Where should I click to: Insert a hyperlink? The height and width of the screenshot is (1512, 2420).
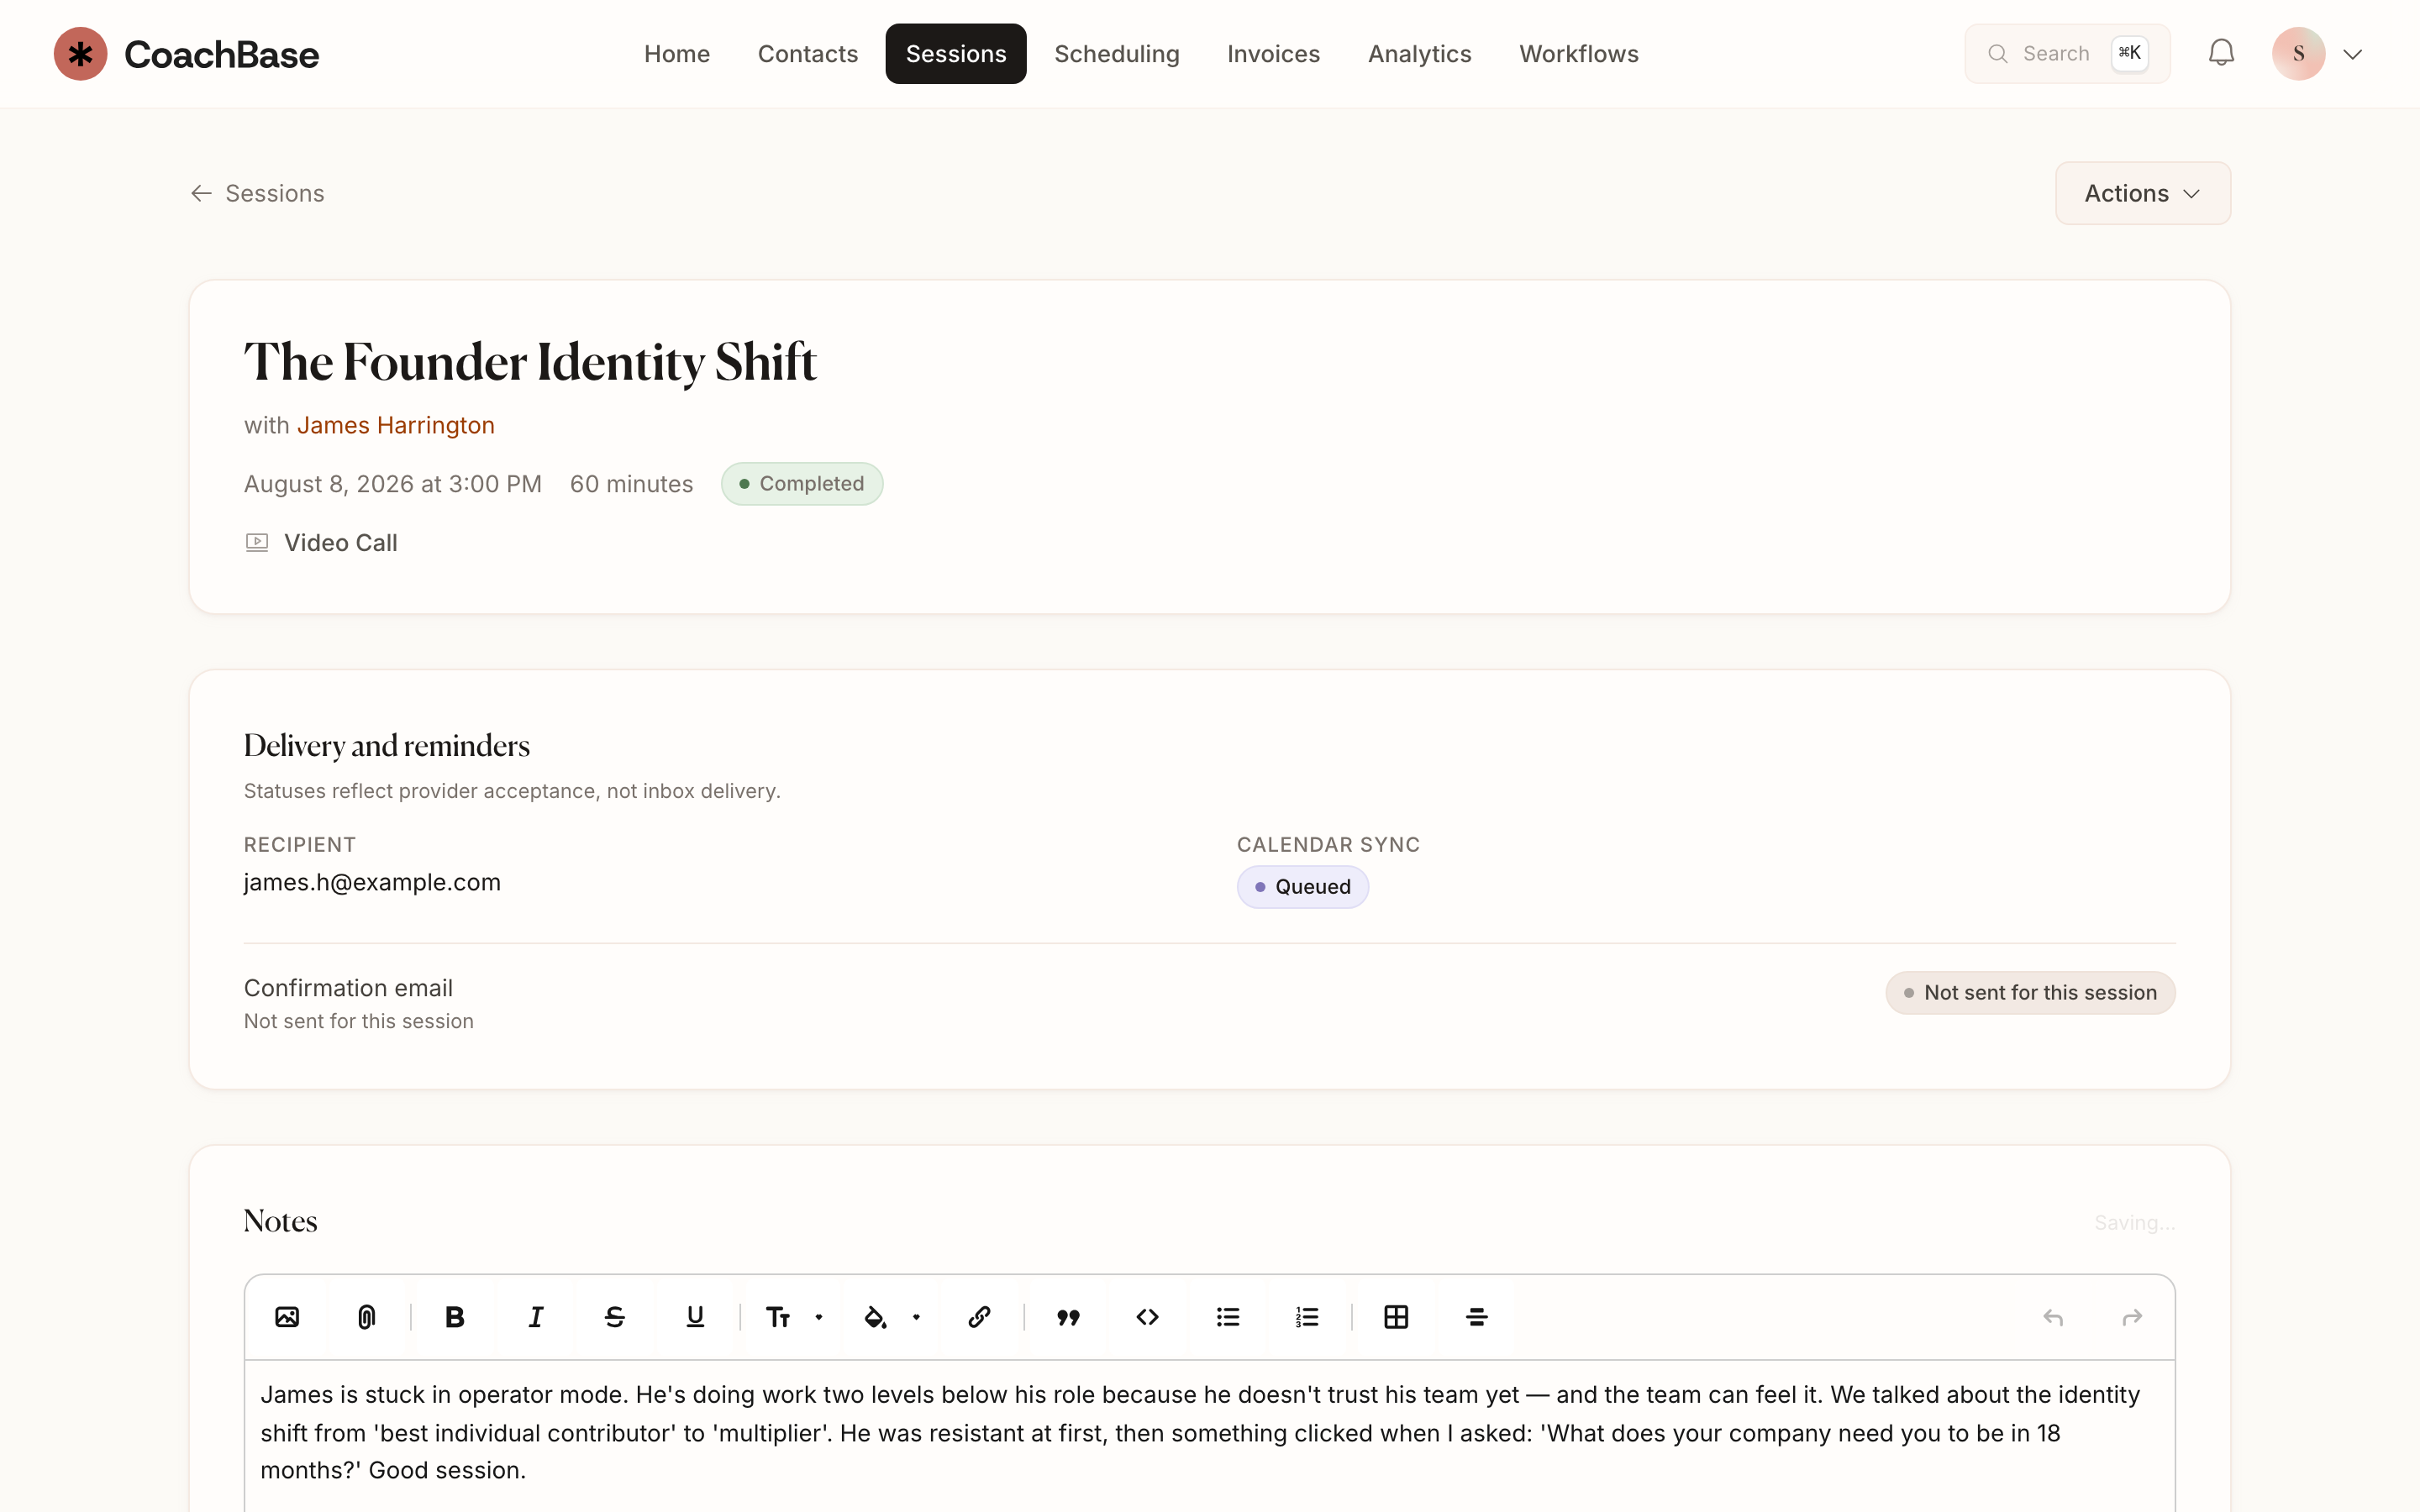[x=979, y=1317]
